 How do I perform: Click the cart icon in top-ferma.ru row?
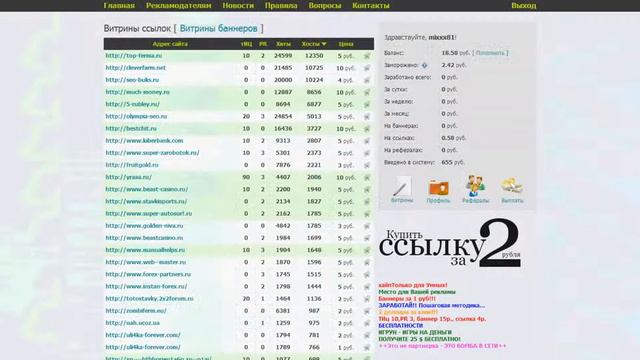367,56
